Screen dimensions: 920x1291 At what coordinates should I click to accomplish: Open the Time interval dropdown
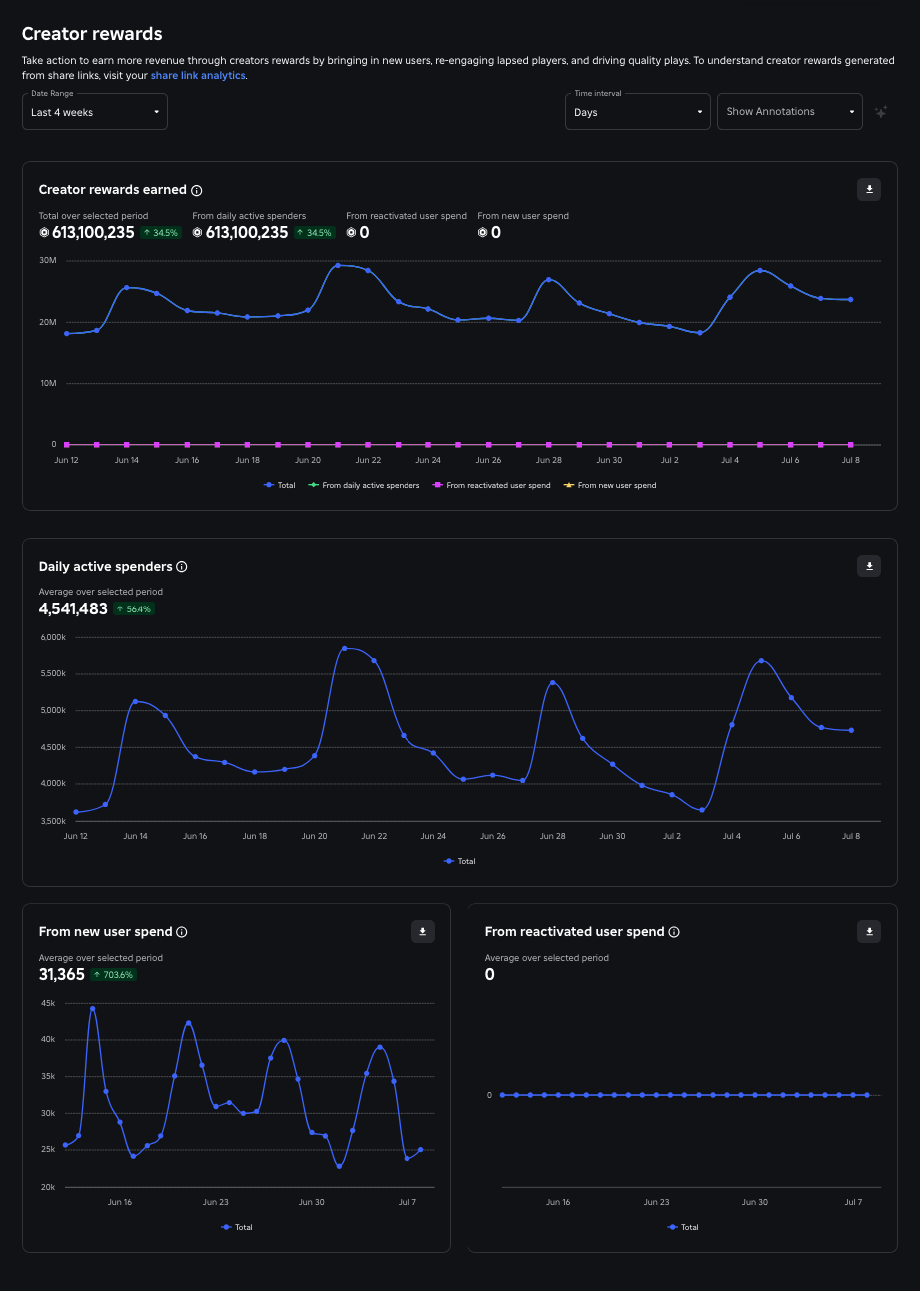coord(638,112)
